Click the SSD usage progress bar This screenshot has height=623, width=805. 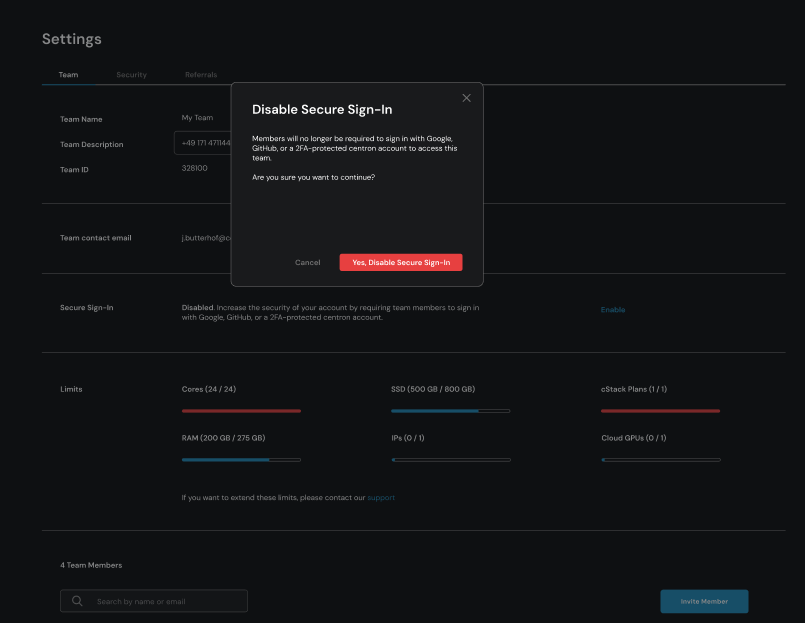450,411
